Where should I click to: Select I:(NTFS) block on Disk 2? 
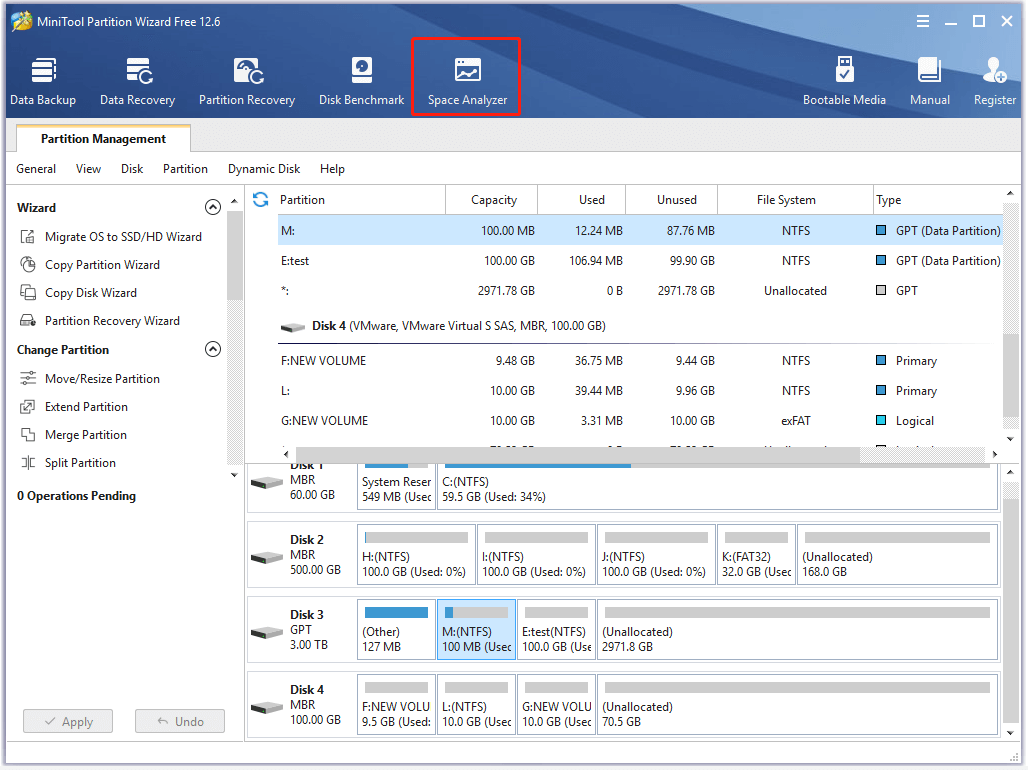pyautogui.click(x=536, y=555)
